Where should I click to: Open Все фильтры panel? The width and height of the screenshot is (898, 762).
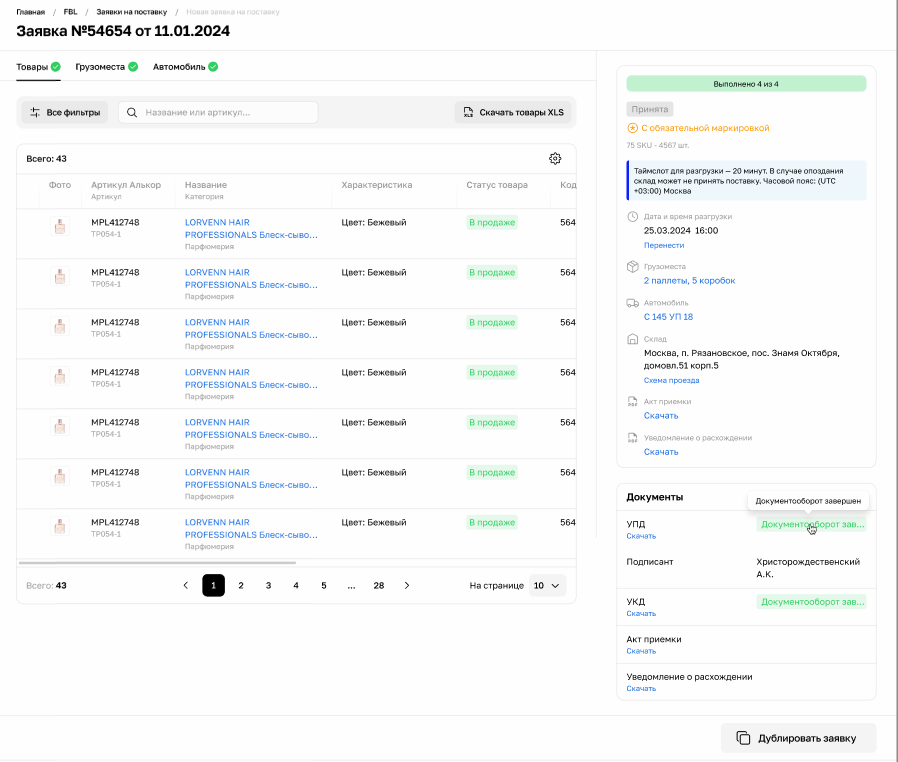pyautogui.click(x=65, y=112)
